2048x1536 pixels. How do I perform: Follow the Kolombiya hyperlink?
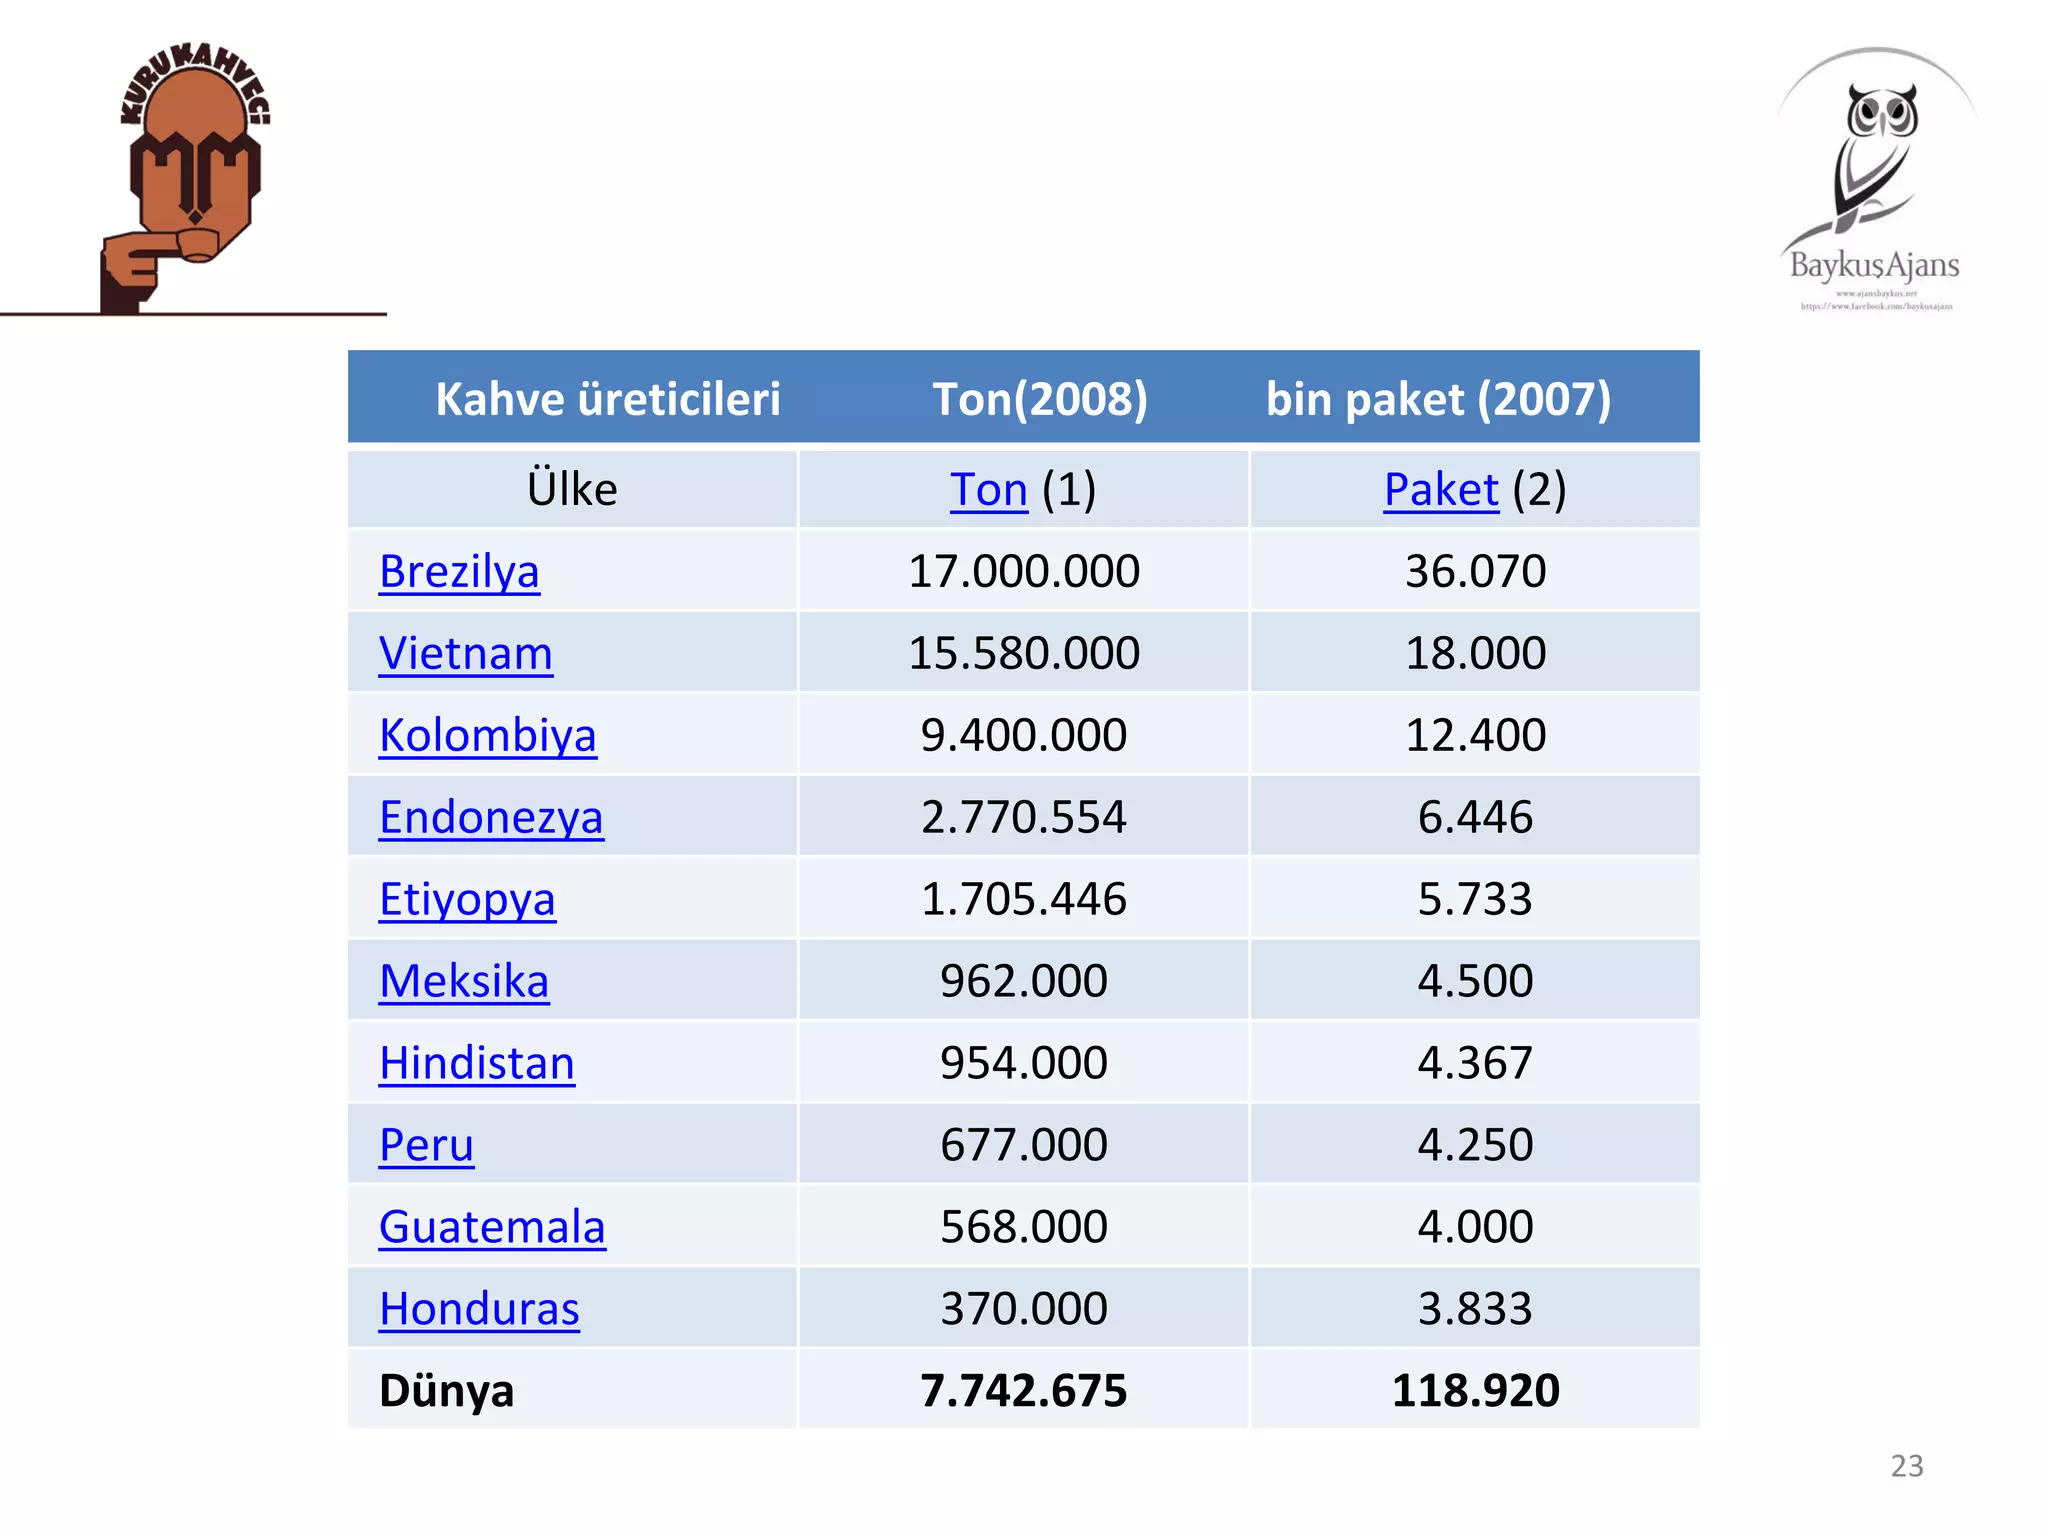coord(487,736)
